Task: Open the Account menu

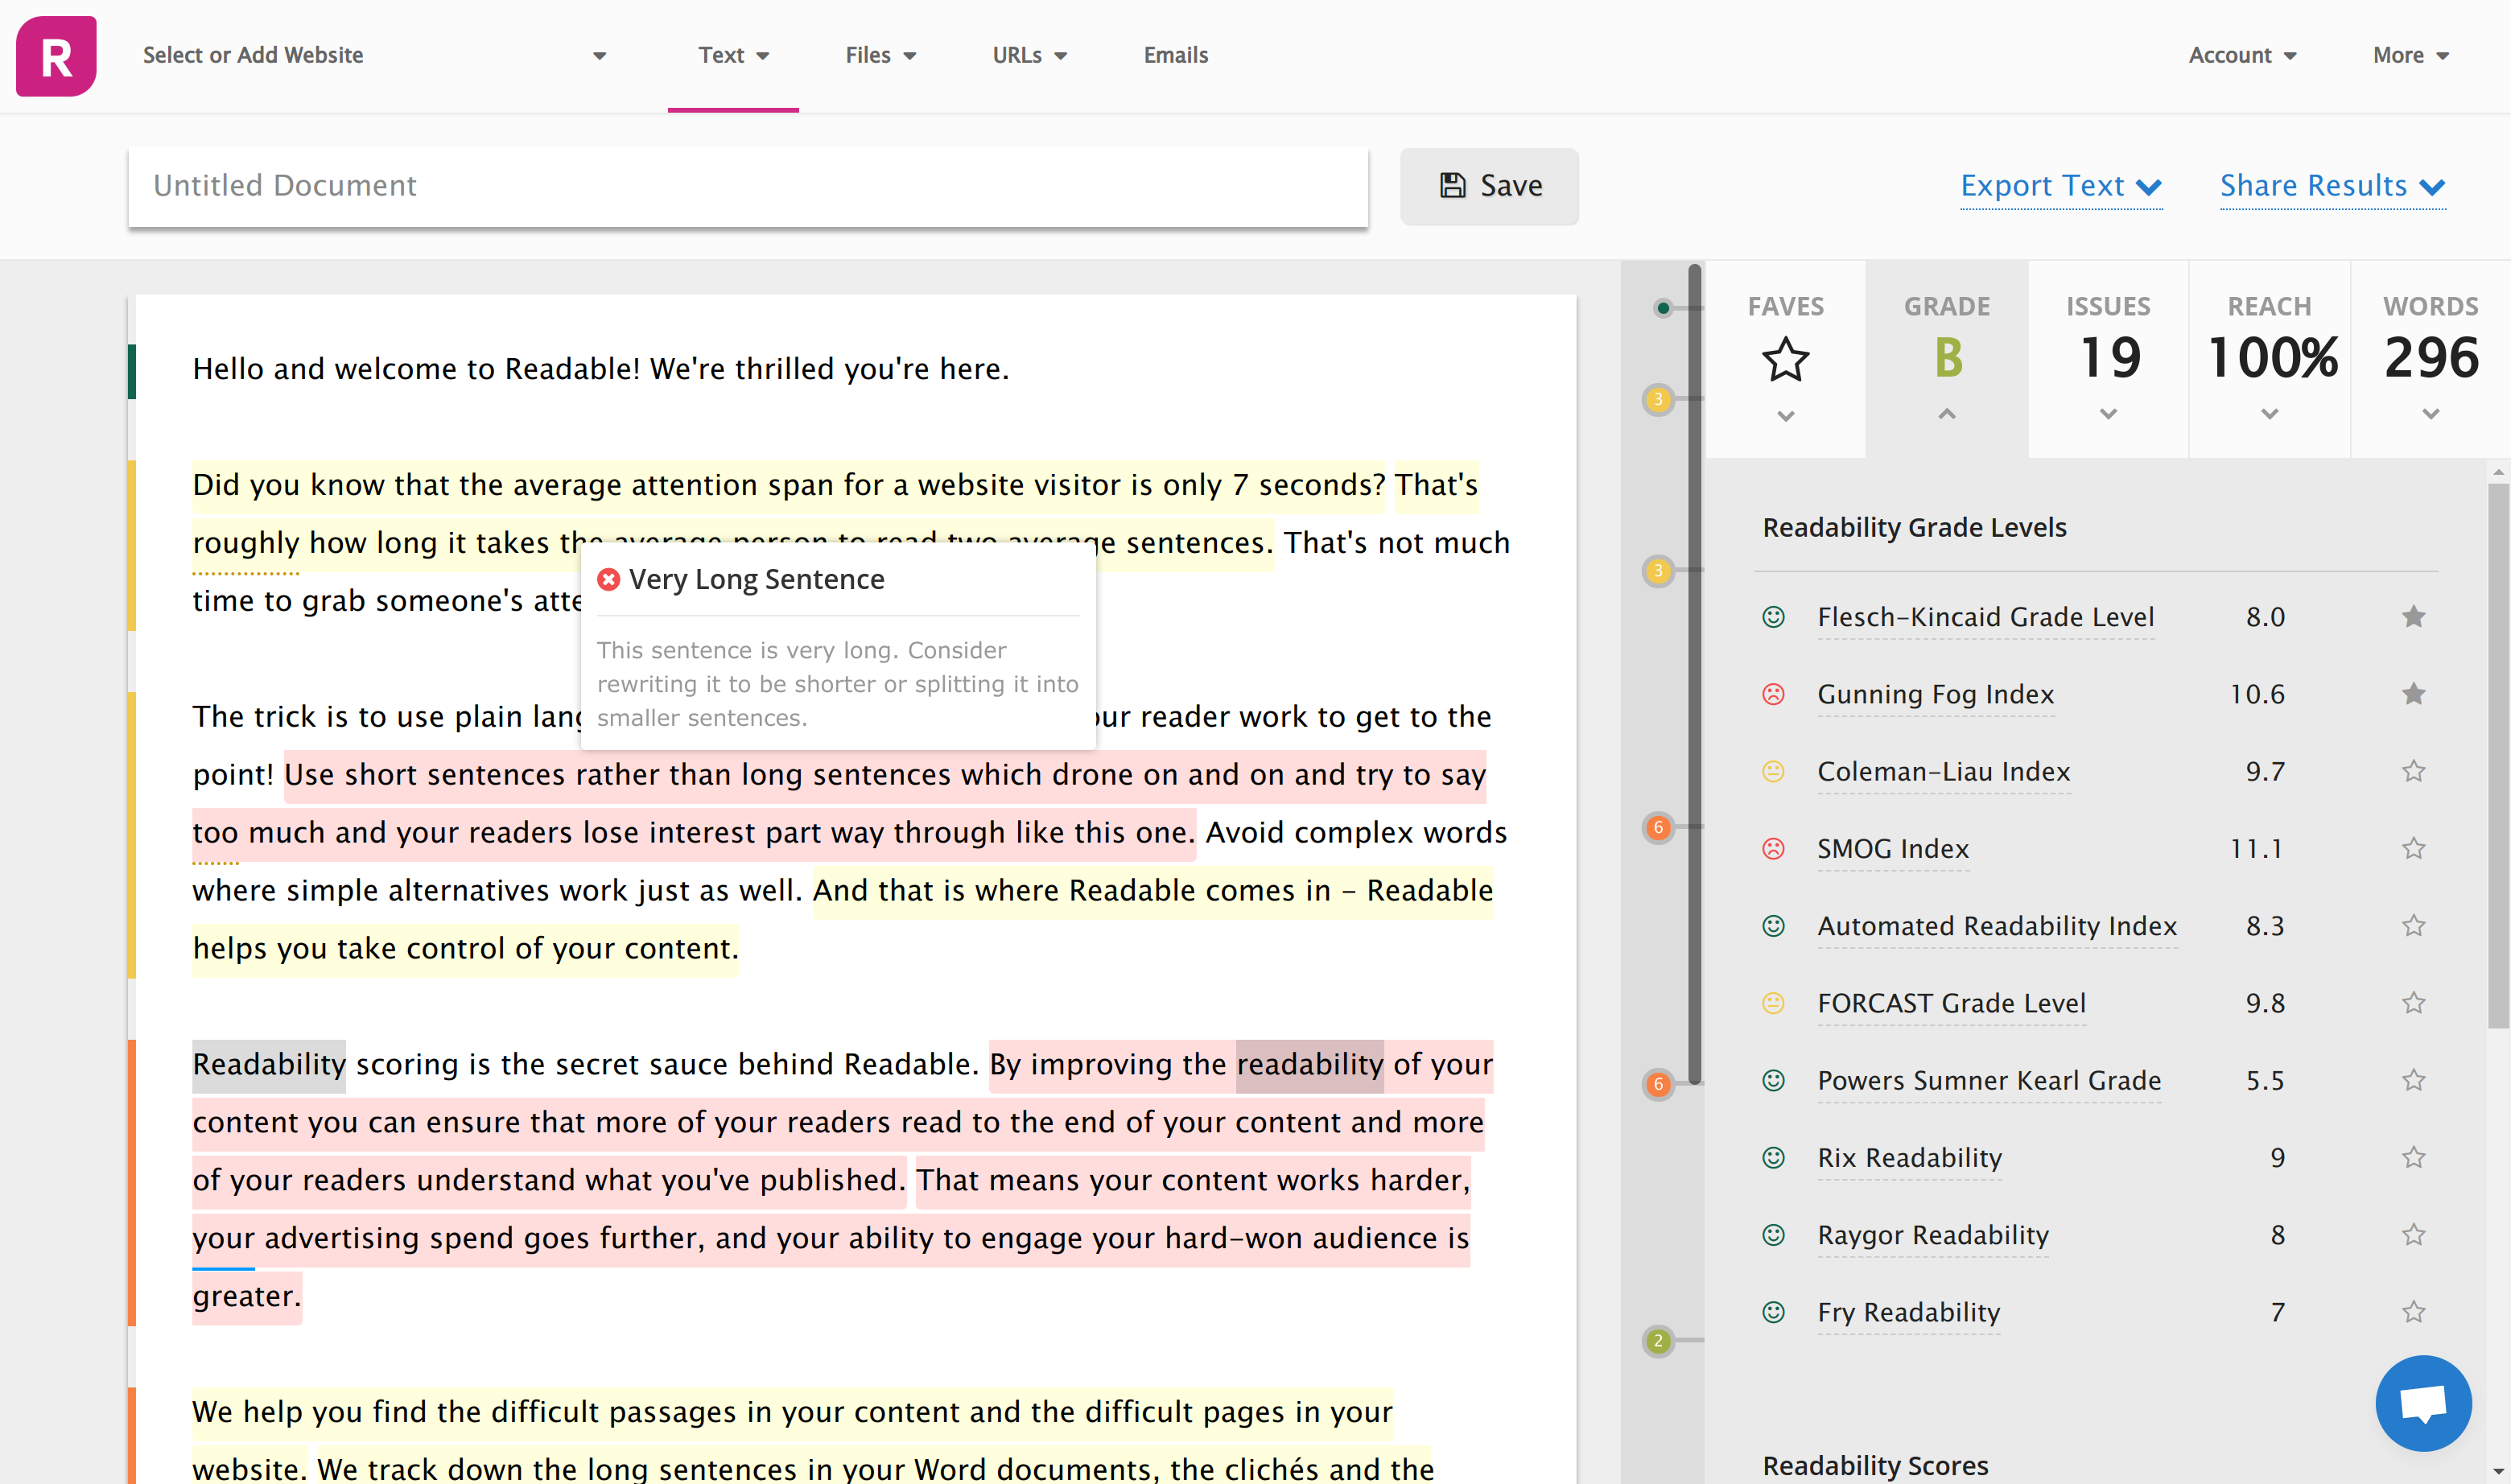Action: coord(2242,55)
